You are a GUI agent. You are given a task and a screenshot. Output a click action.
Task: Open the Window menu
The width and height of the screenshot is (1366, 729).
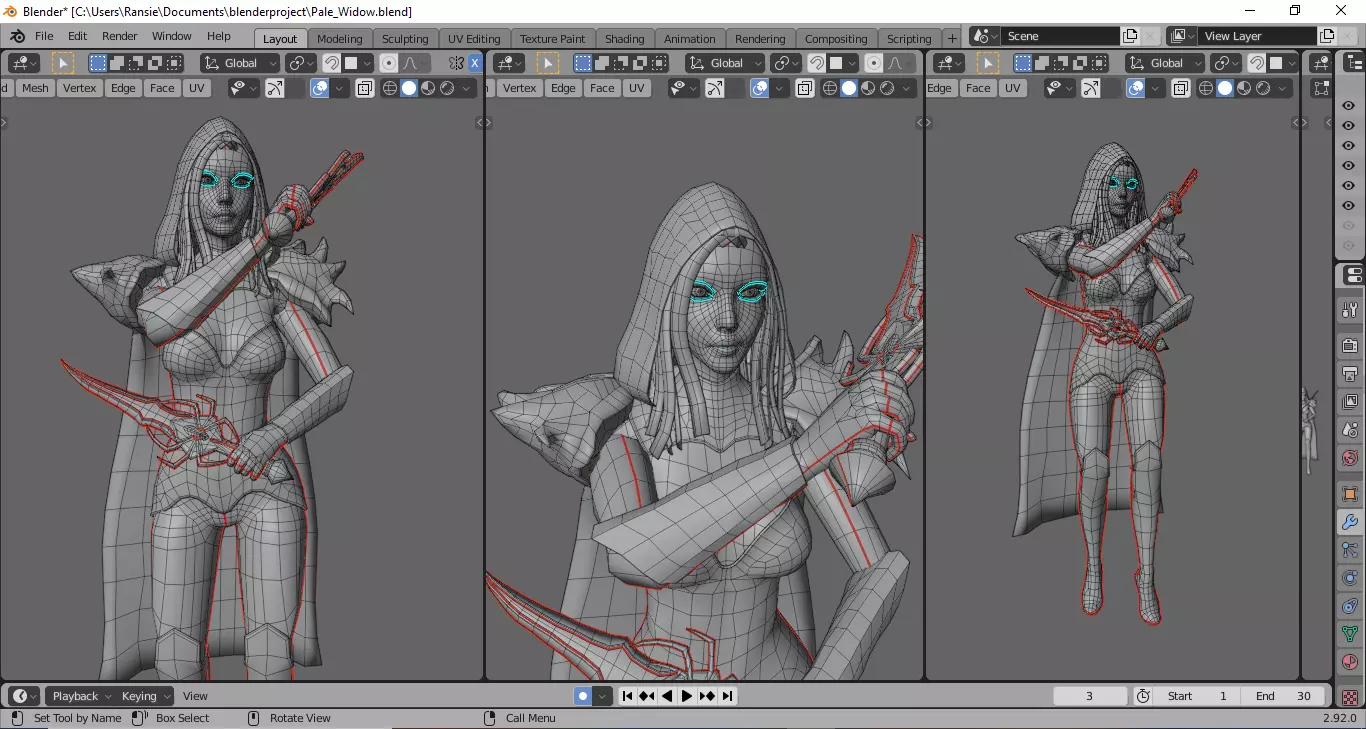171,36
